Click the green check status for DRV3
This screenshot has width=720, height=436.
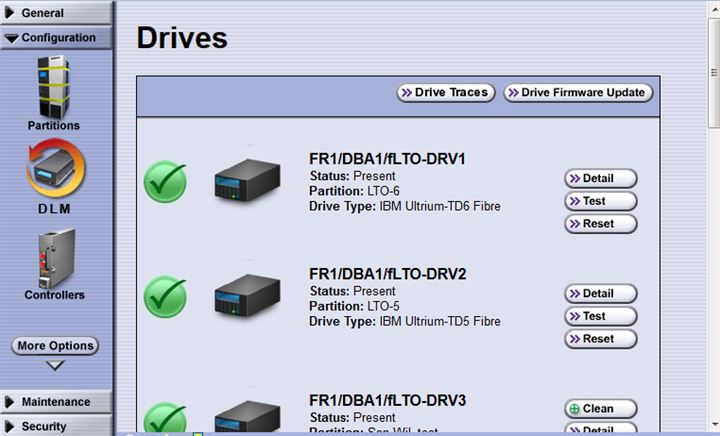click(x=165, y=417)
